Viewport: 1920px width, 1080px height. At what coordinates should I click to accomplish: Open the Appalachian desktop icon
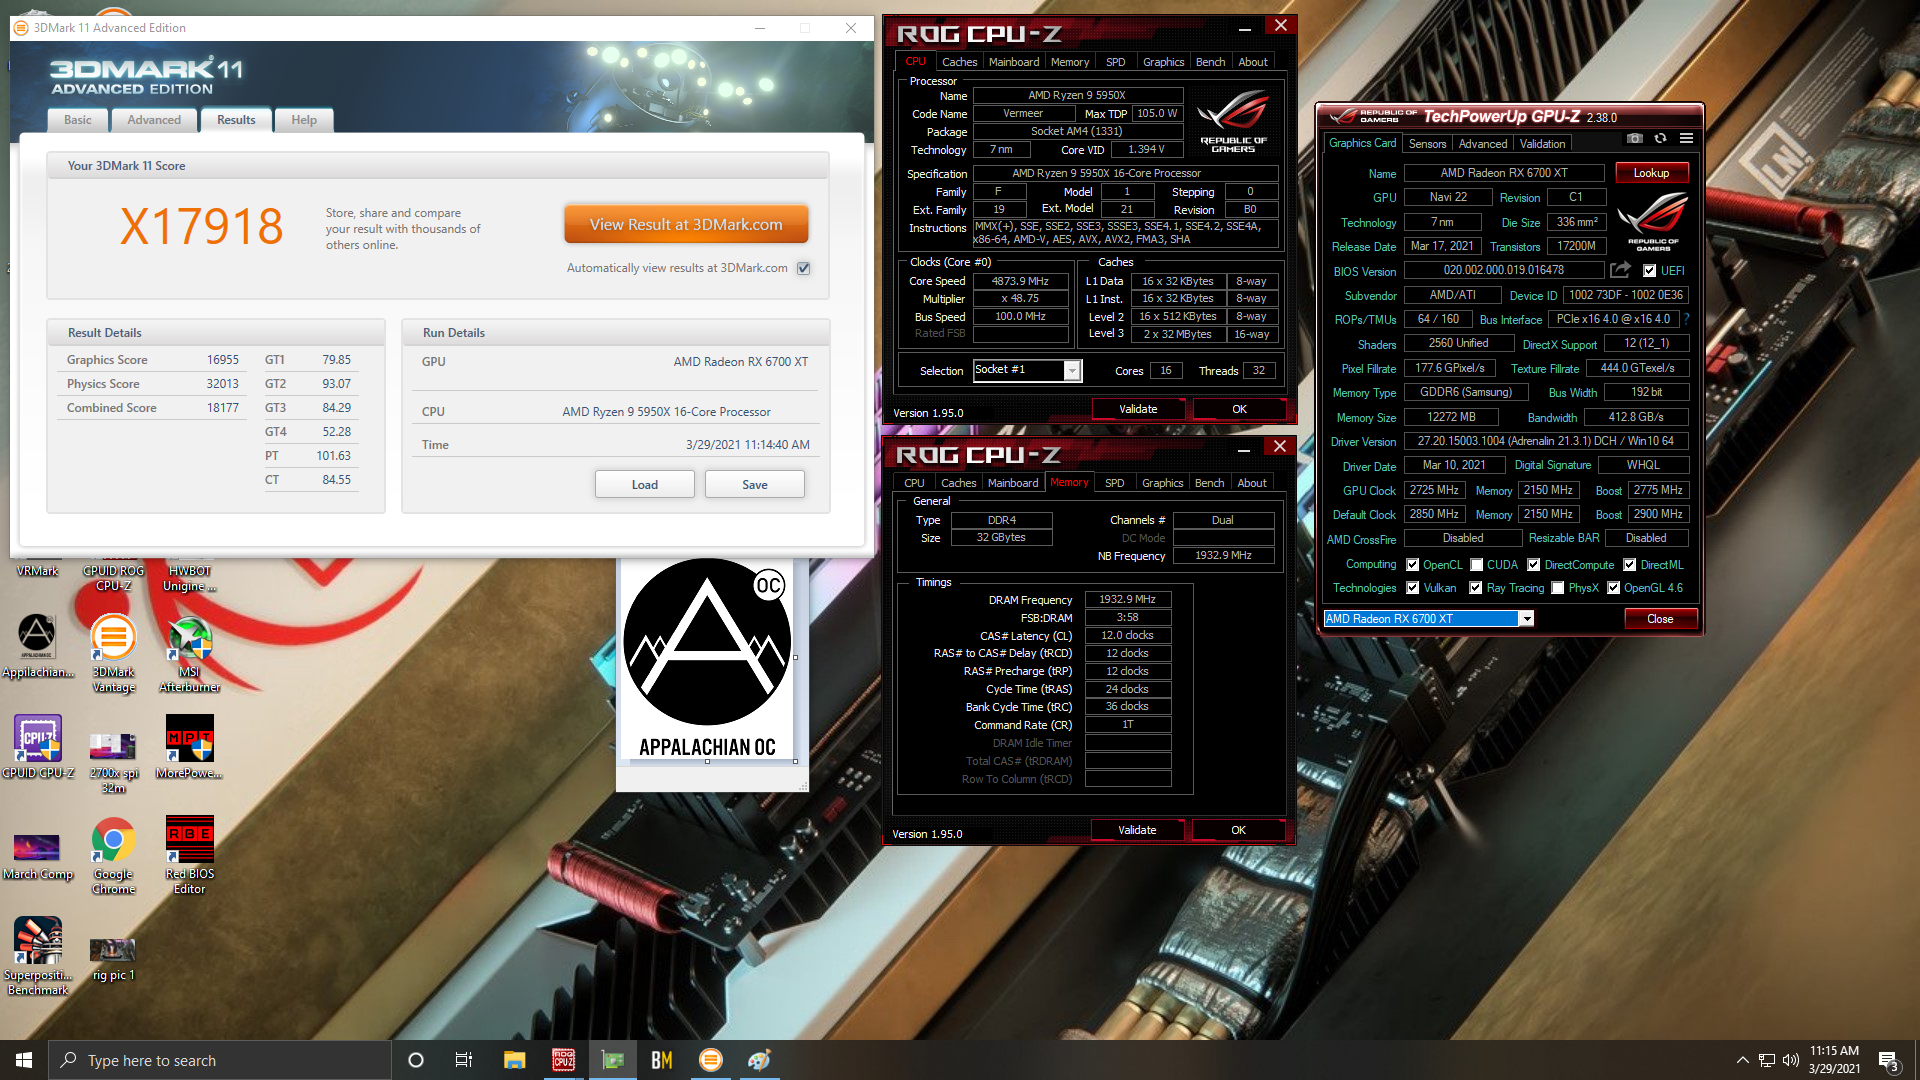(37, 646)
